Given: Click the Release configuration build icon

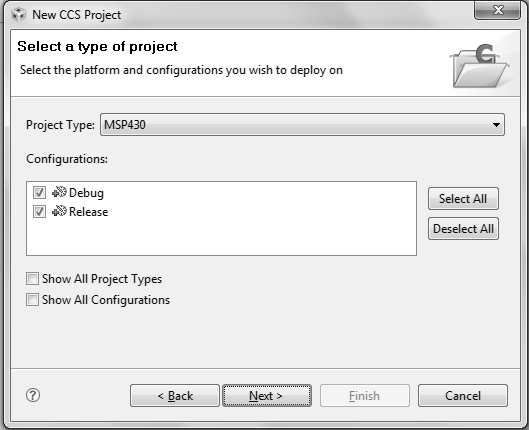Looking at the screenshot, I should click(x=59, y=211).
